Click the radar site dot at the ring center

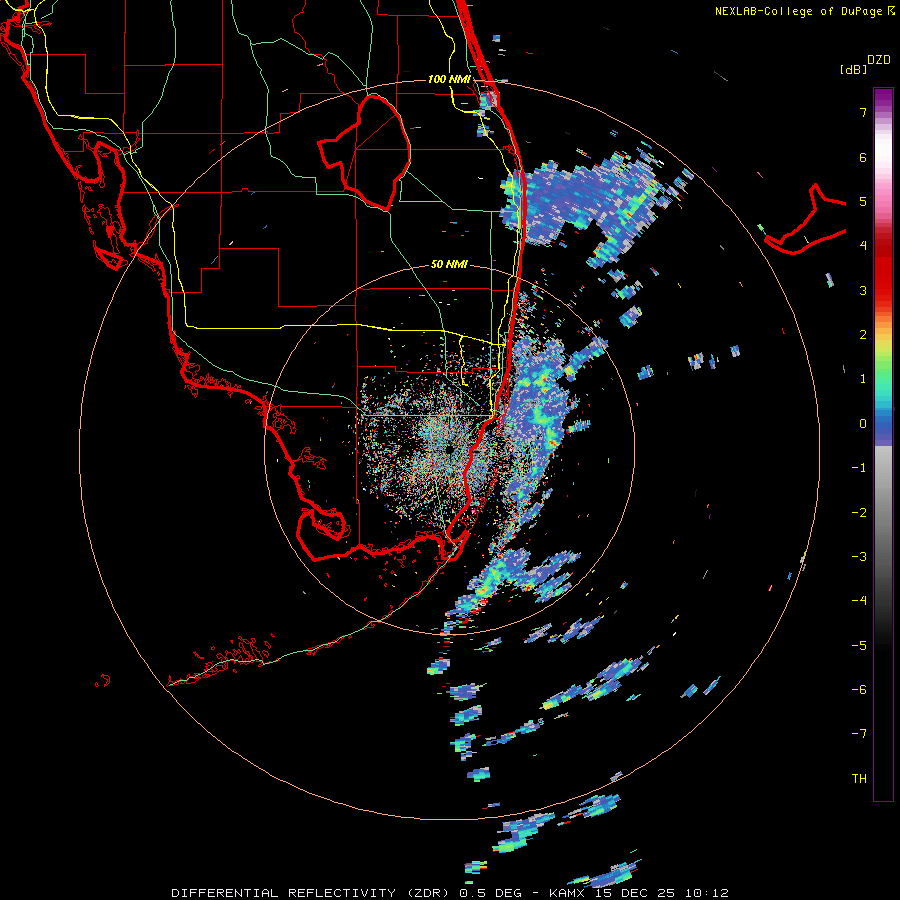click(449, 449)
